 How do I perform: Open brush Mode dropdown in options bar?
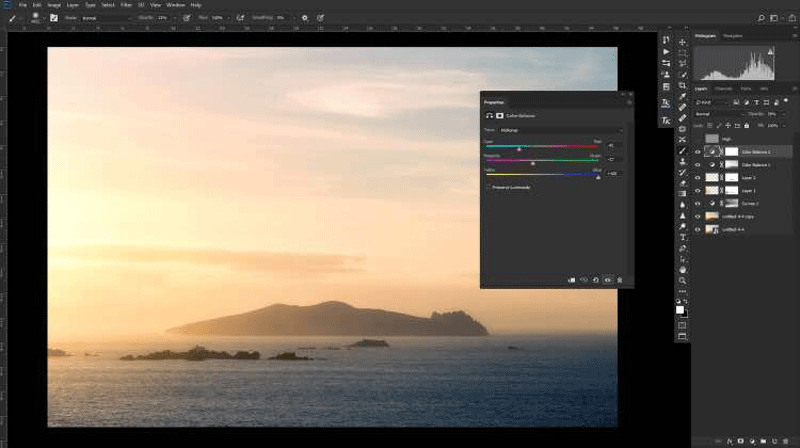pyautogui.click(x=106, y=18)
